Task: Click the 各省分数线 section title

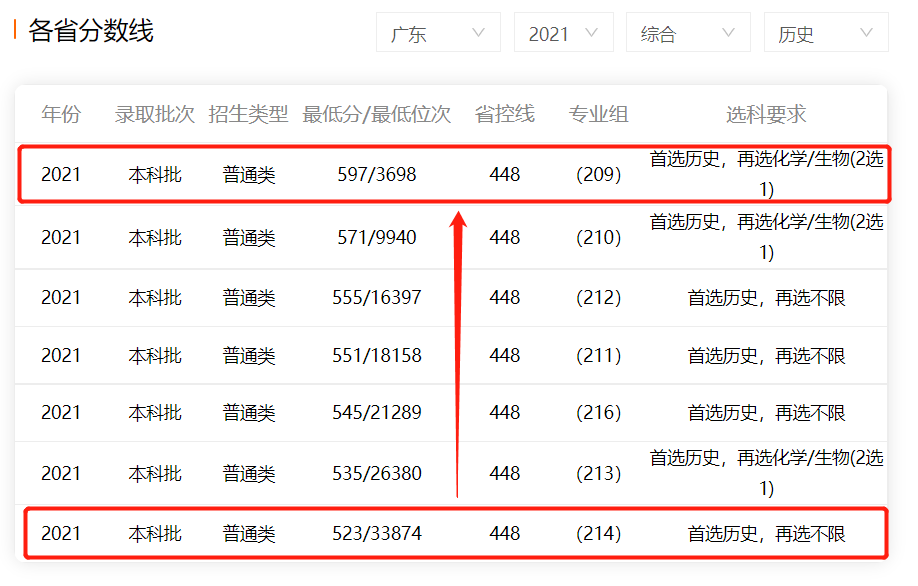Action: (91, 31)
